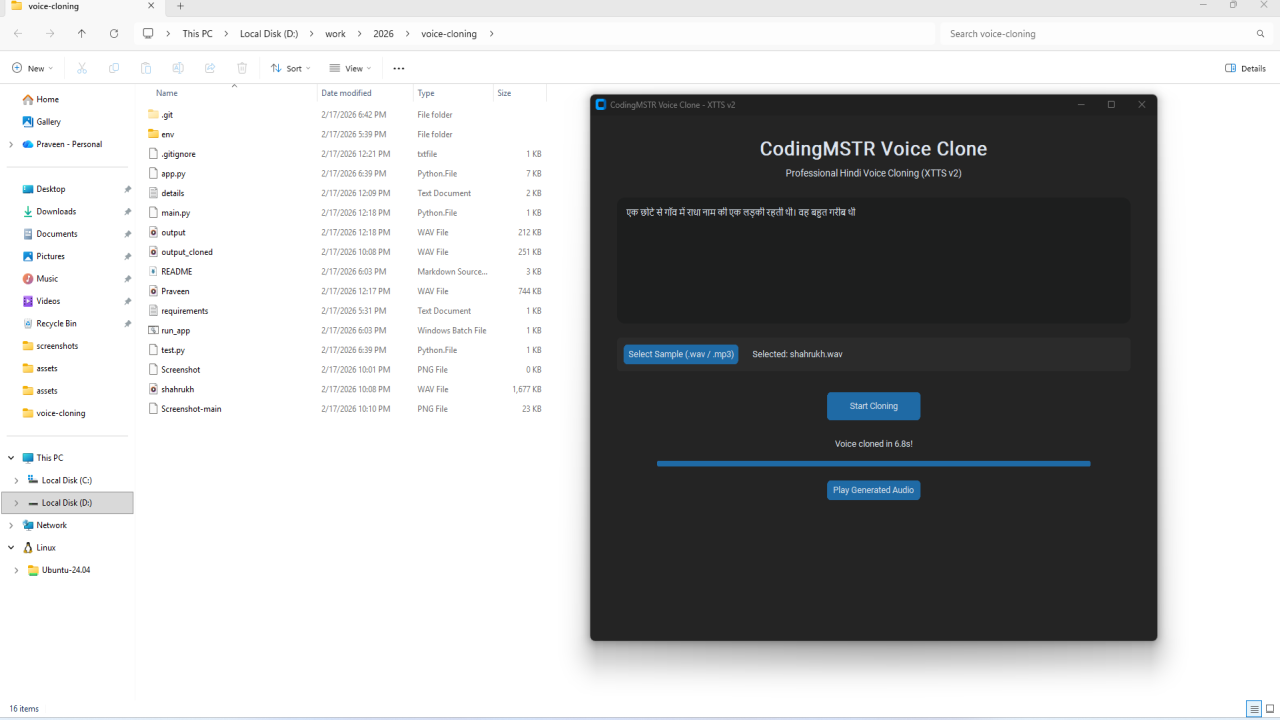Click the voice cloning progress bar
Image resolution: width=1280 pixels, height=720 pixels.
(873, 464)
